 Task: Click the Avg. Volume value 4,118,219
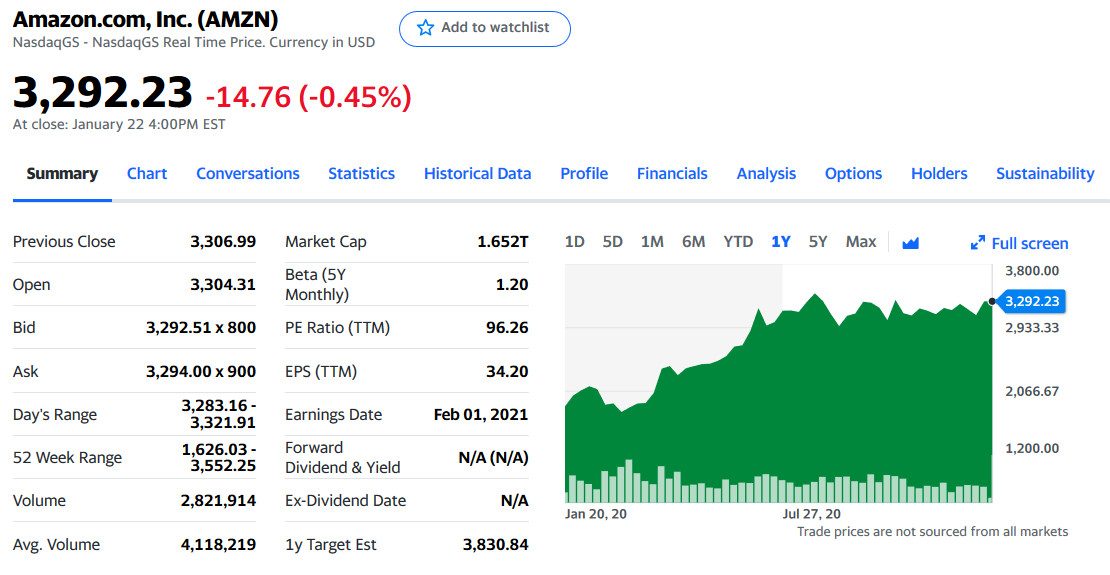click(x=219, y=545)
